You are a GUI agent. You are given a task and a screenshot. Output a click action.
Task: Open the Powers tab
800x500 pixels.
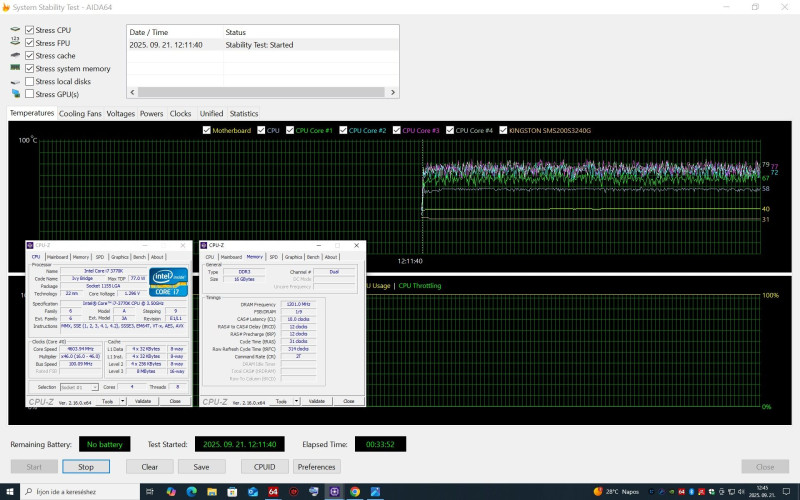point(152,113)
